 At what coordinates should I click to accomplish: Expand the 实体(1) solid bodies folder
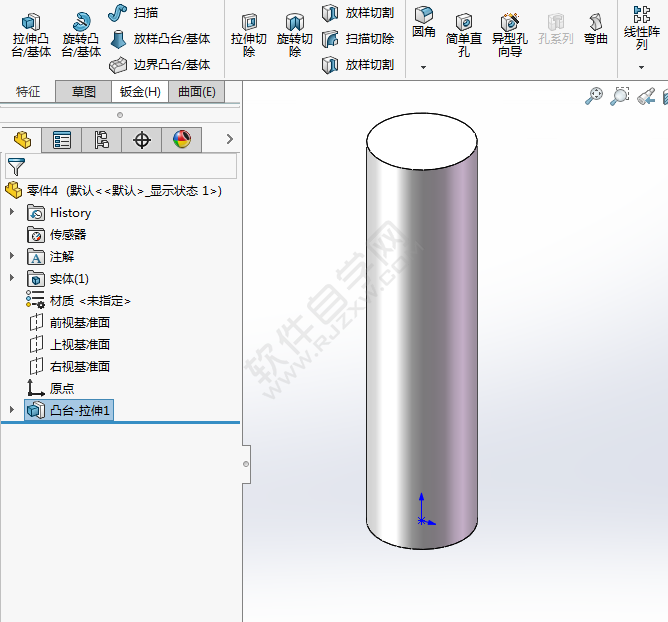pyautogui.click(x=12, y=278)
